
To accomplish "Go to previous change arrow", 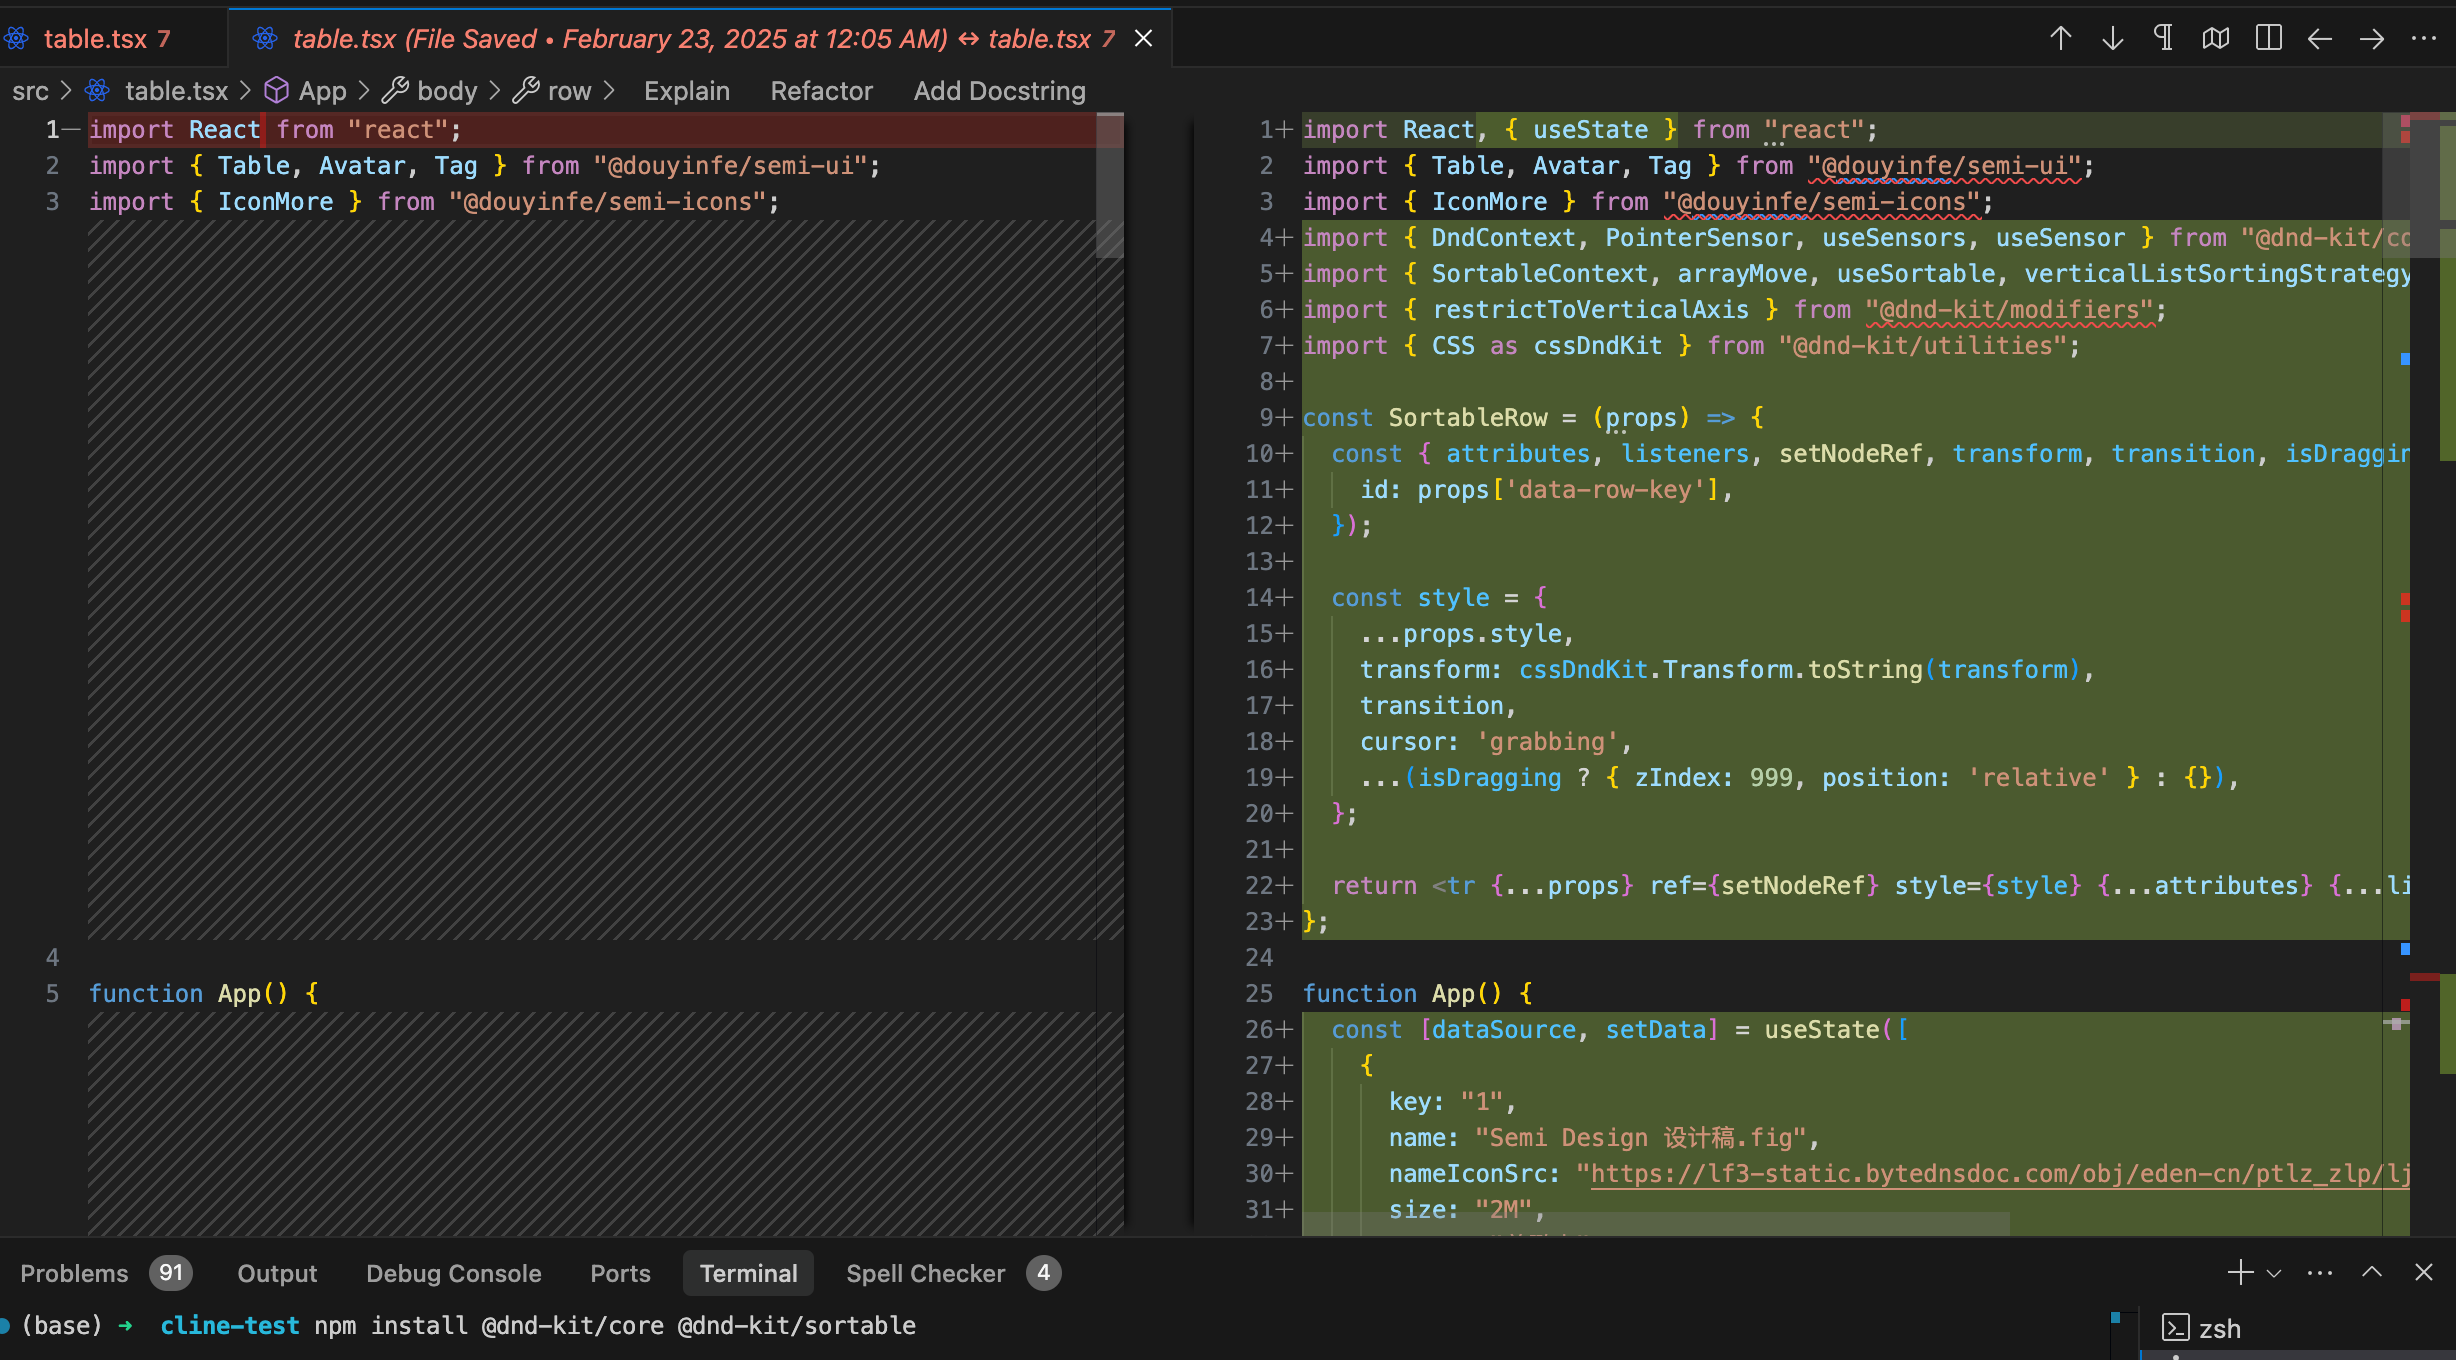I will click(x=2060, y=38).
